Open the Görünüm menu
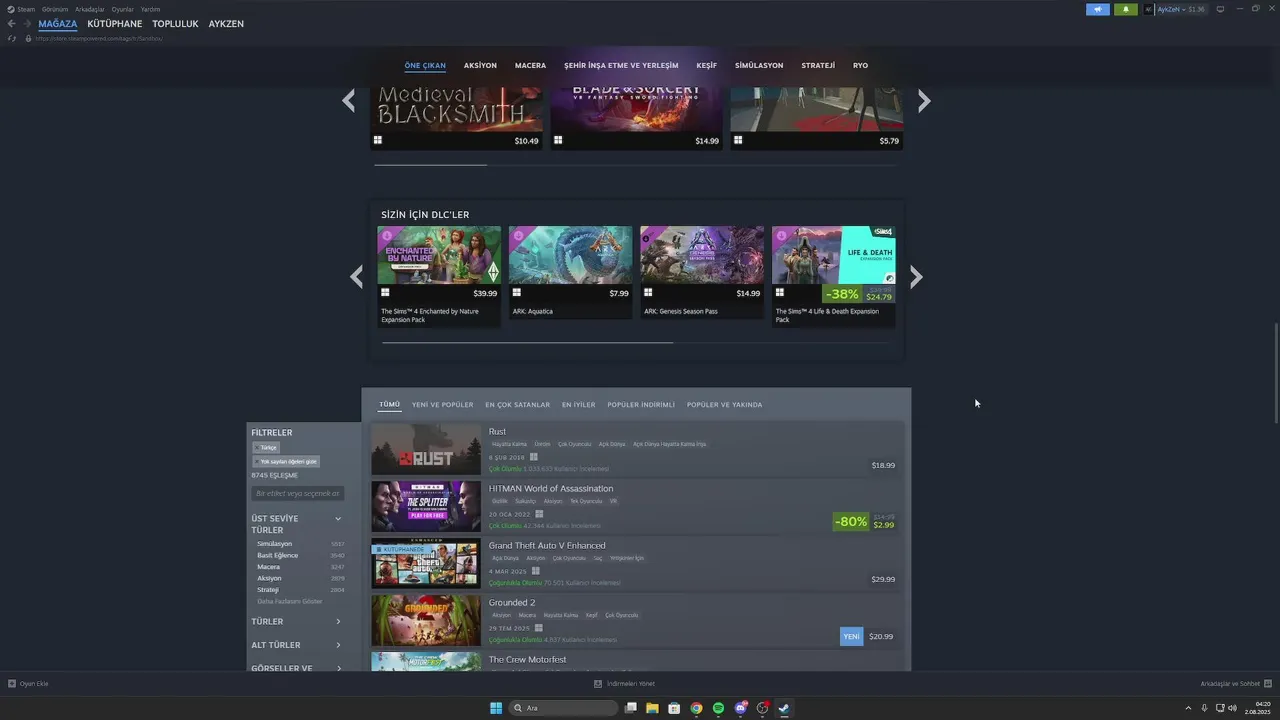 click(55, 9)
